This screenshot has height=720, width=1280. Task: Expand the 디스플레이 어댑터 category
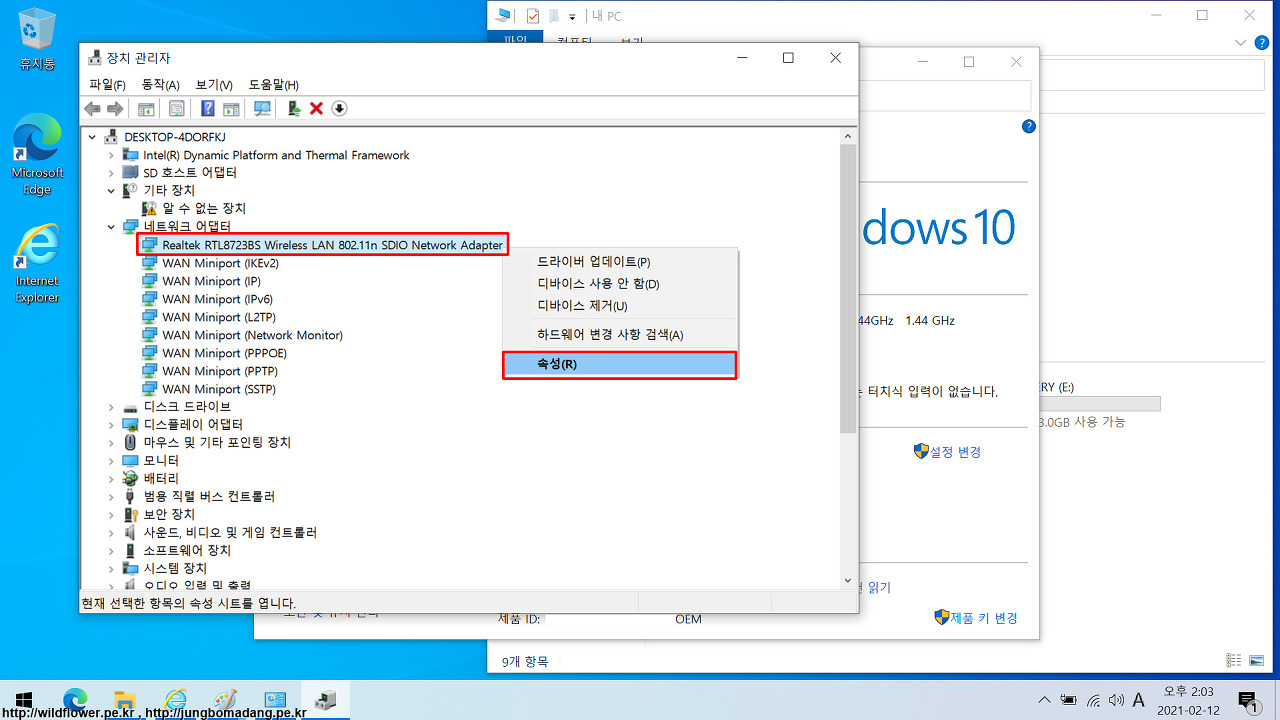112,425
